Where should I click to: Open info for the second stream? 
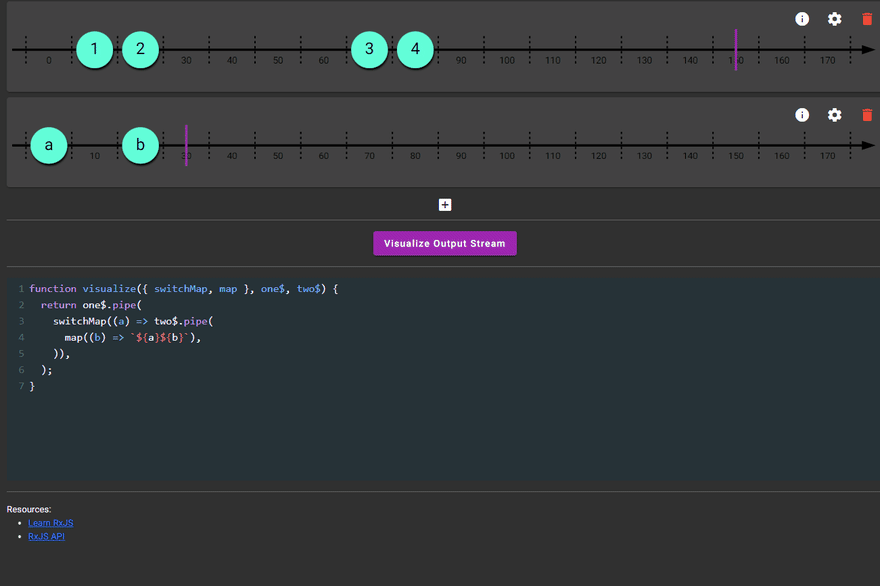tap(802, 115)
